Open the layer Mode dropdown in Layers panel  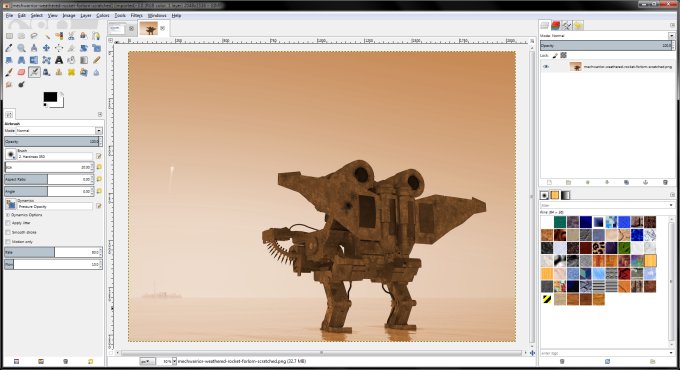tap(607, 36)
